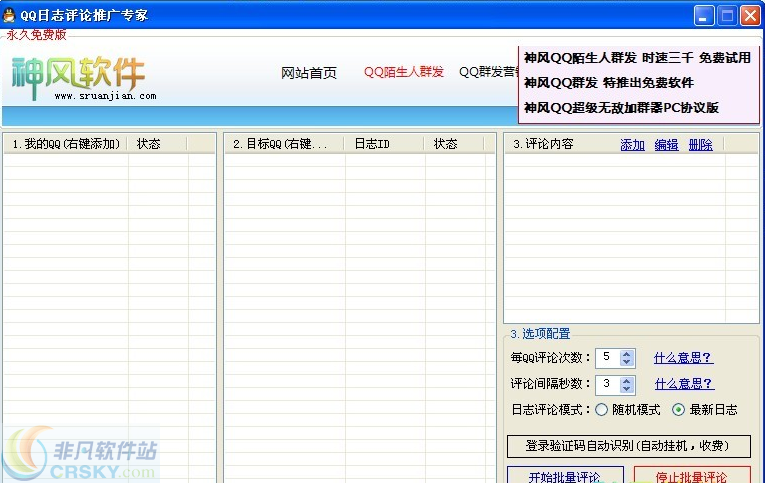Click the 评论内容 column header
Image resolution: width=765 pixels, height=483 pixels.
point(543,144)
